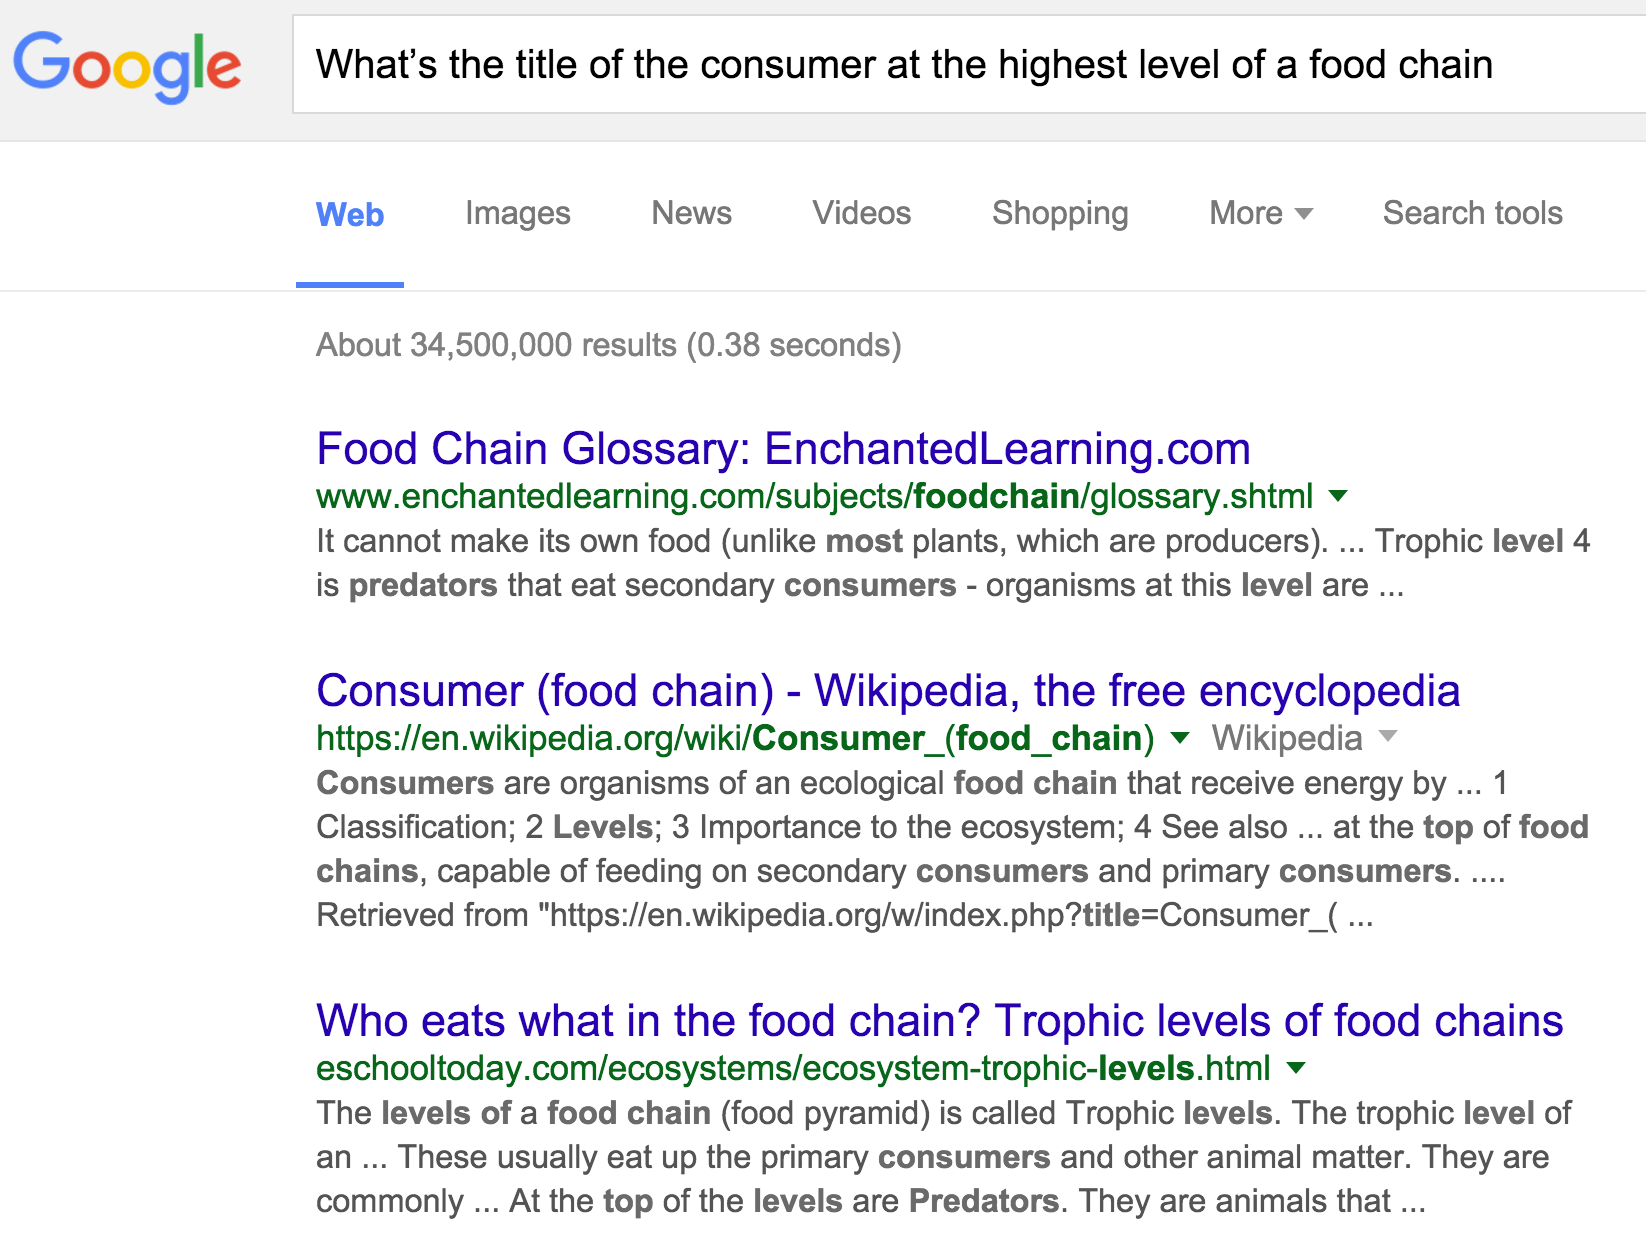Open the Trophic levels of food chains result
The height and width of the screenshot is (1244, 1646).
tap(938, 1021)
